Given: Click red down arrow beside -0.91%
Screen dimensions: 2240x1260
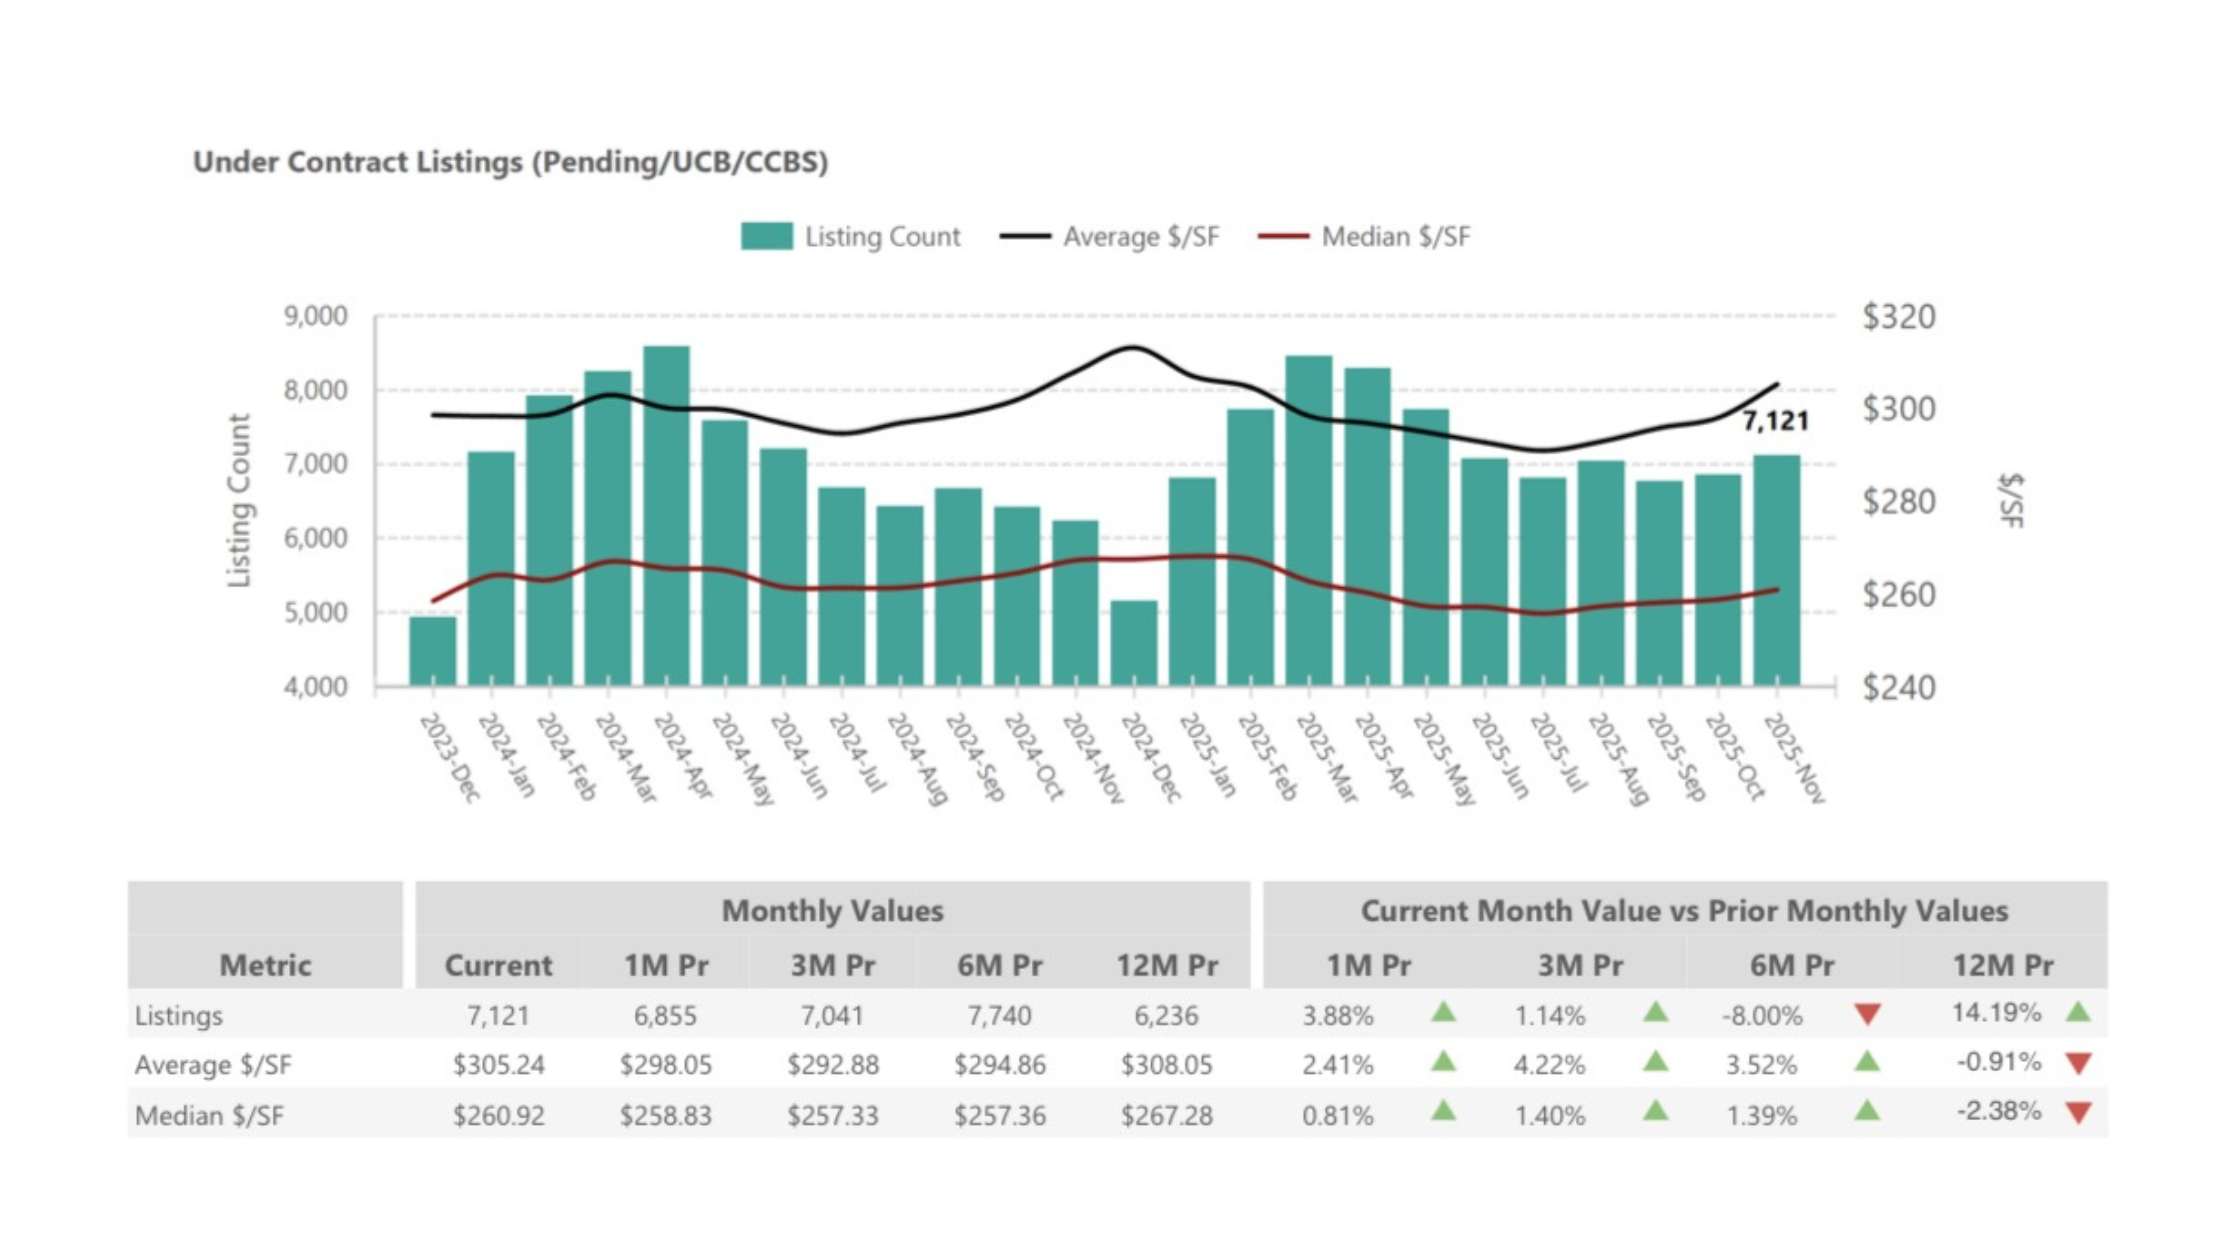Looking at the screenshot, I should tap(2078, 1064).
